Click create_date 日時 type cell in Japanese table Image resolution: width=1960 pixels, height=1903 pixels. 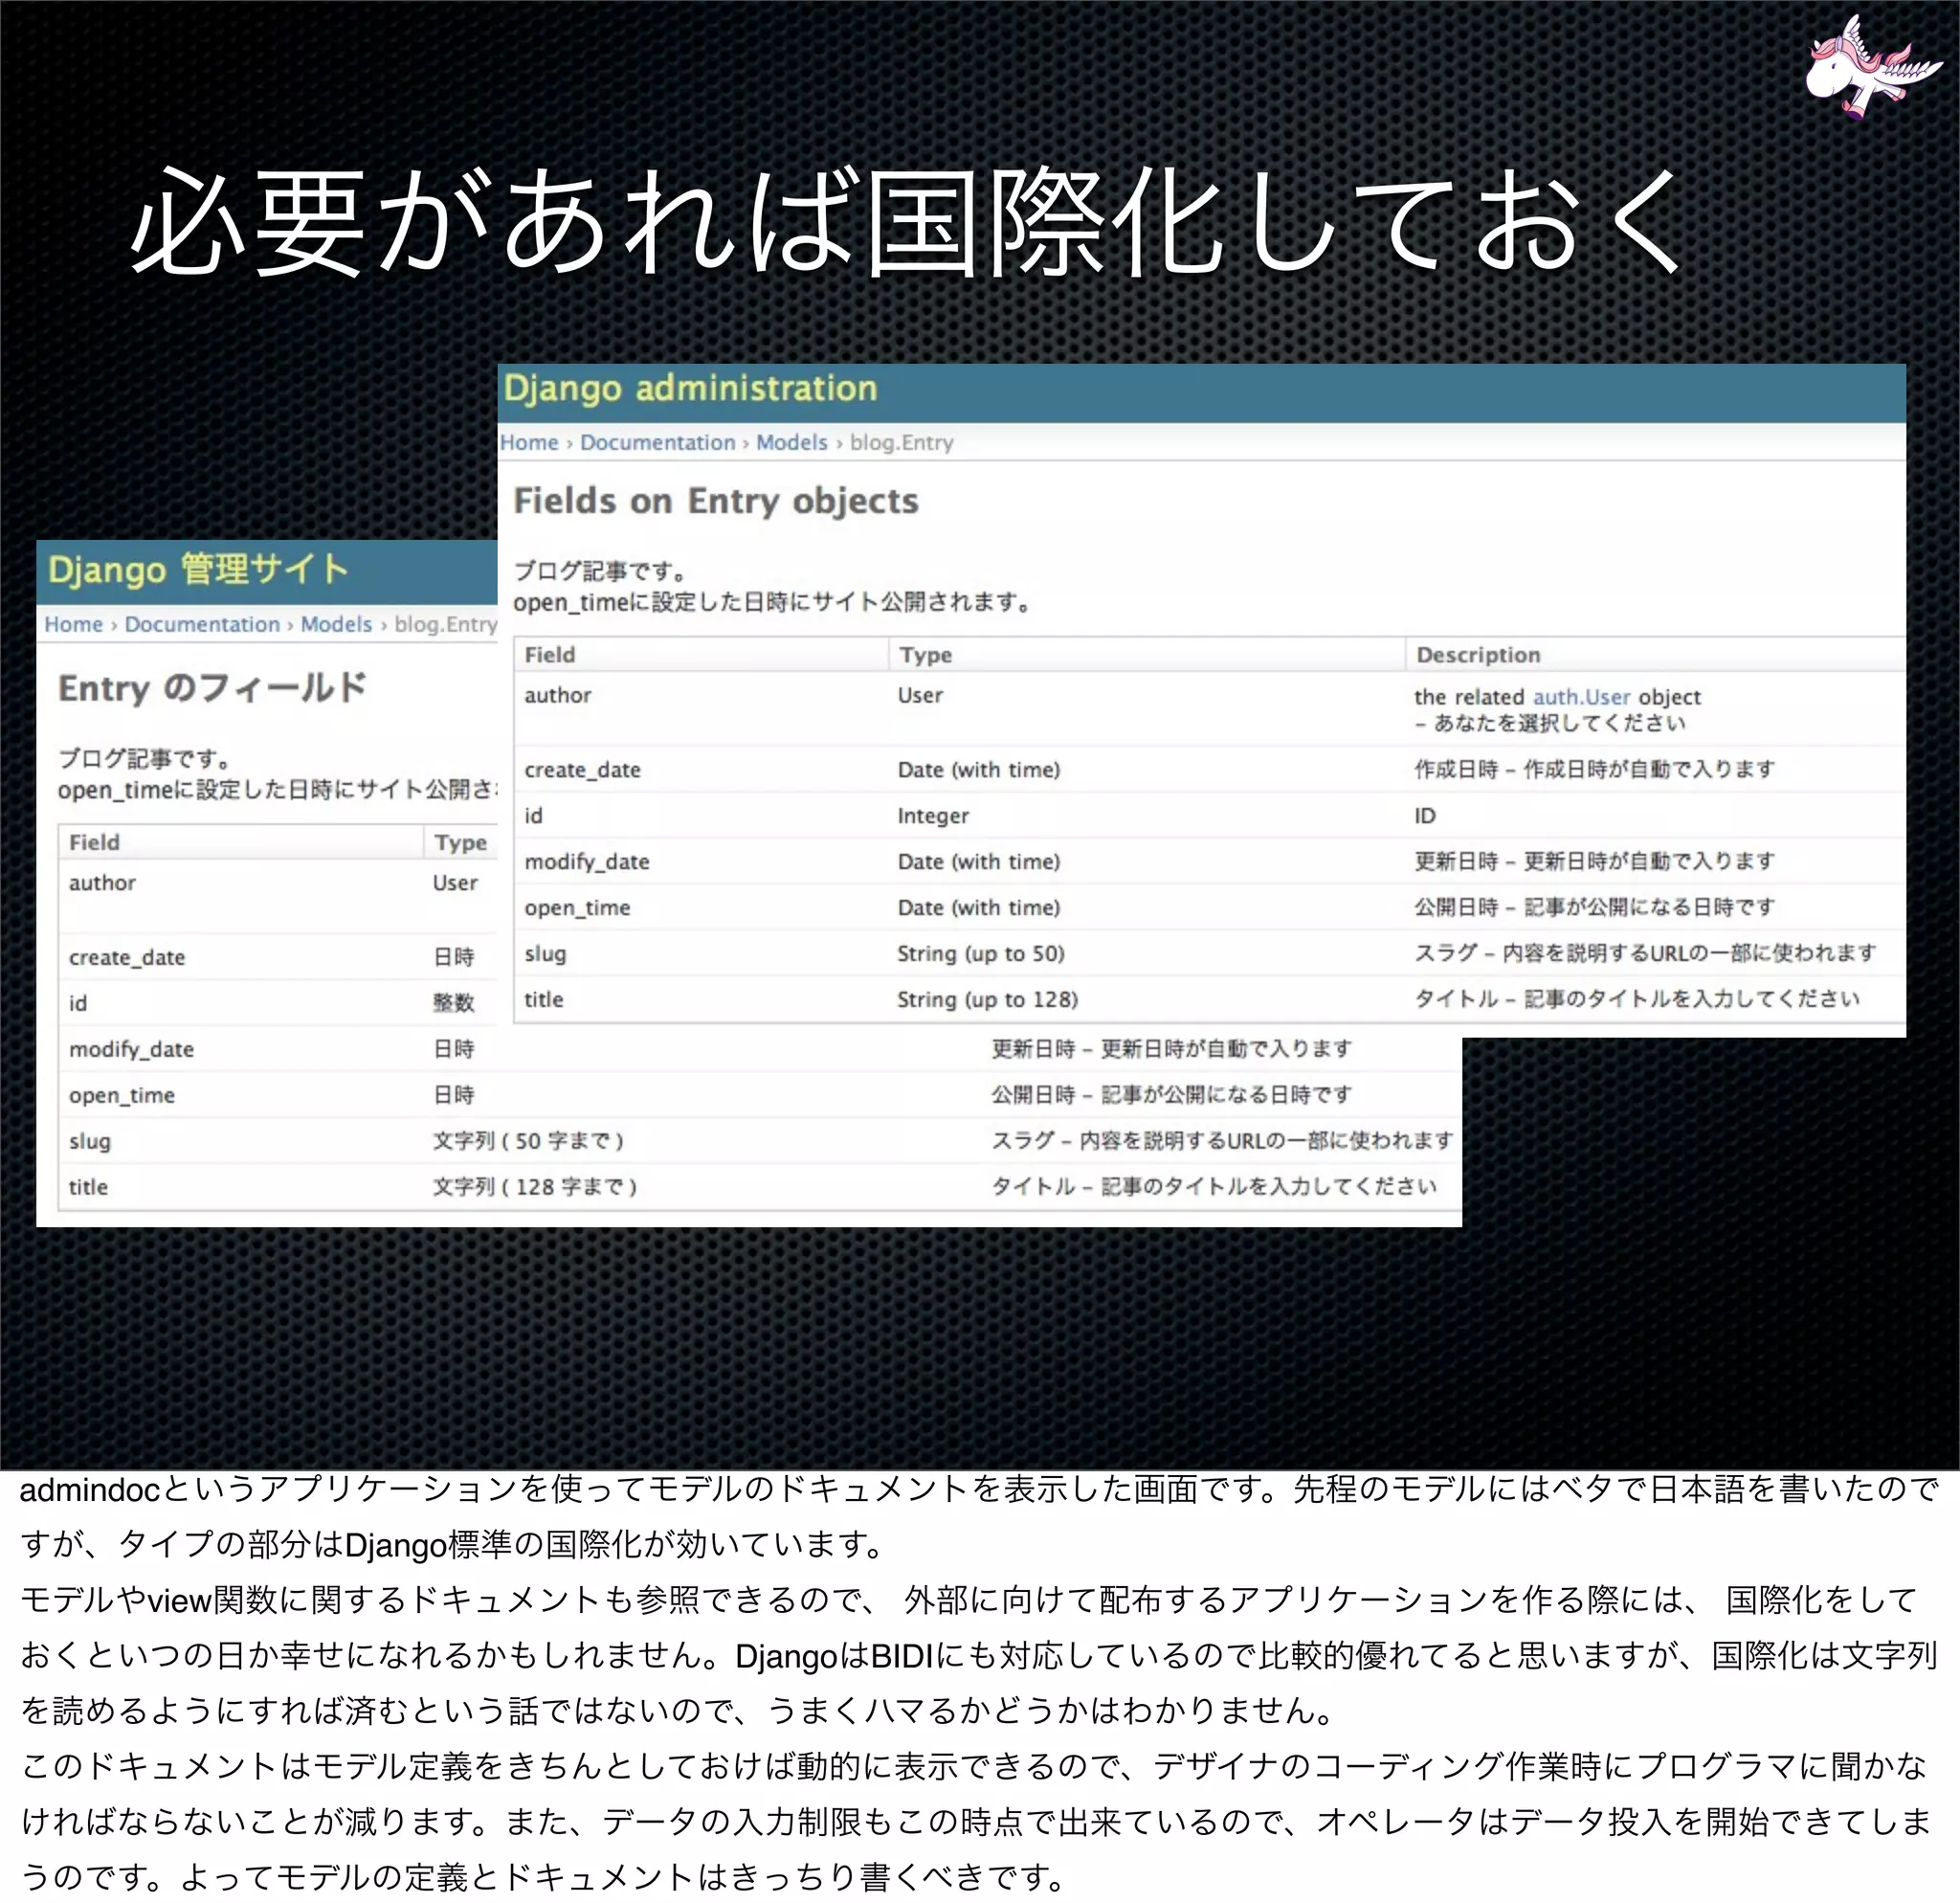pyautogui.click(x=453, y=957)
